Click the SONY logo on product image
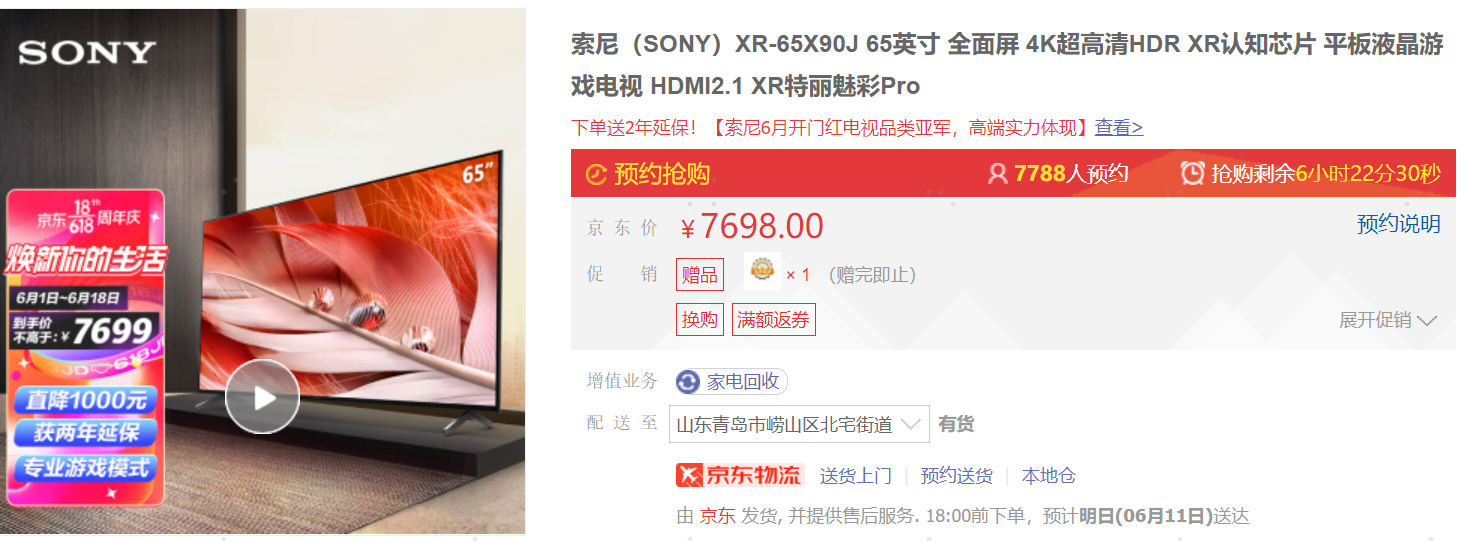 click(87, 53)
